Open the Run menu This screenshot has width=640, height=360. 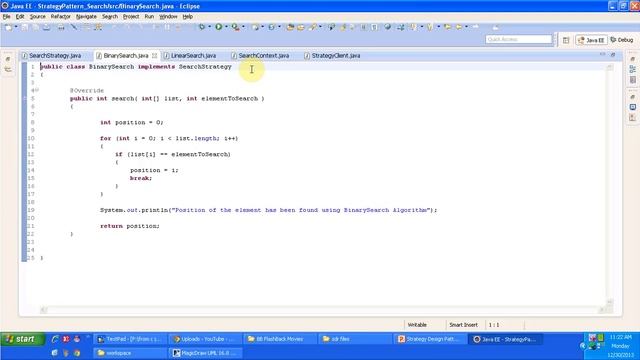(x=149, y=17)
